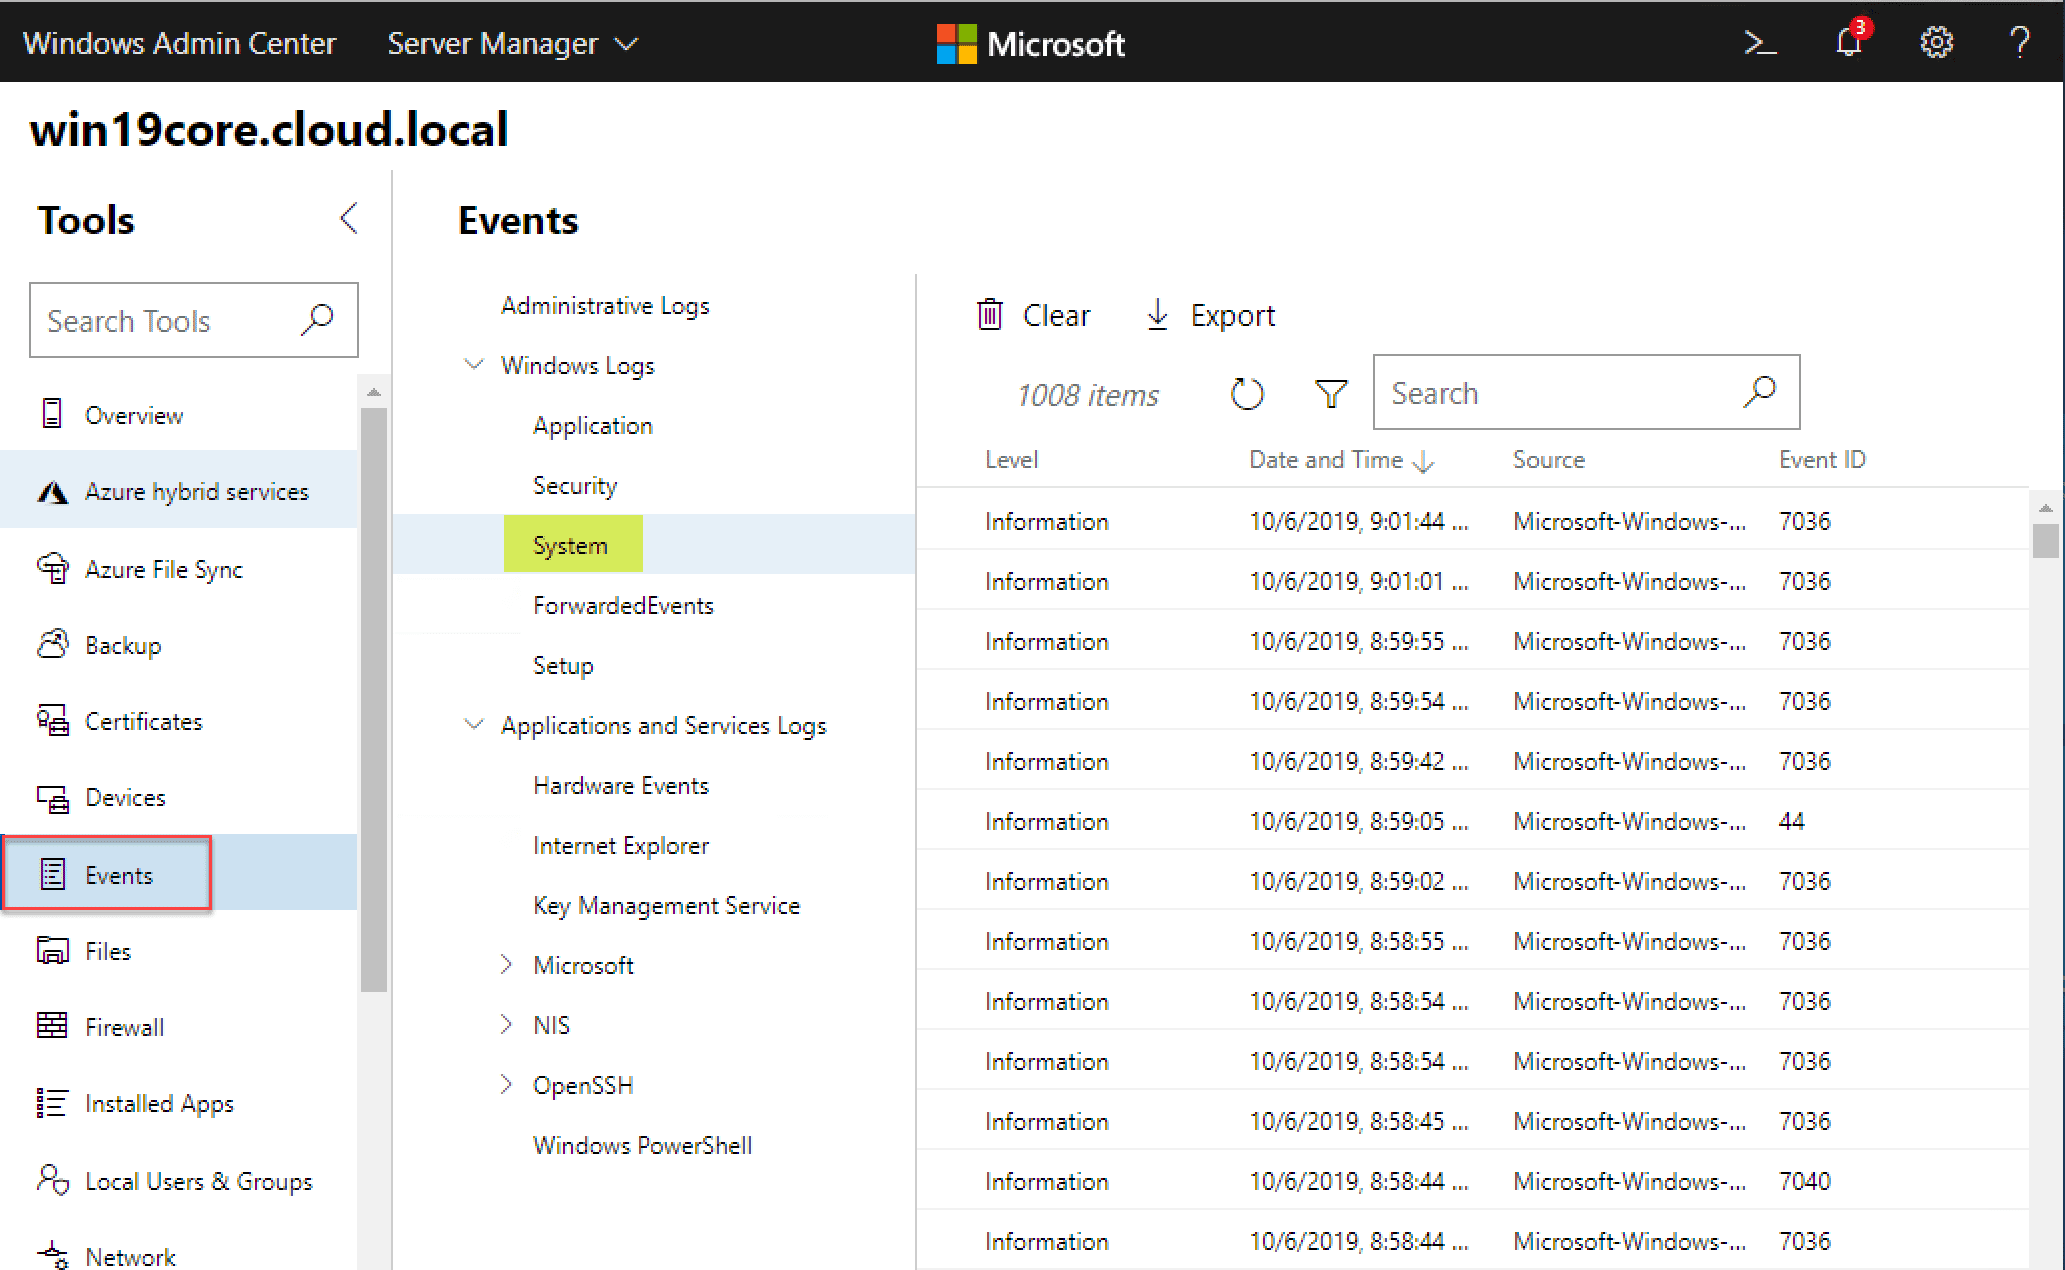The height and width of the screenshot is (1270, 2065).
Task: Refresh the events list
Action: pos(1247,394)
